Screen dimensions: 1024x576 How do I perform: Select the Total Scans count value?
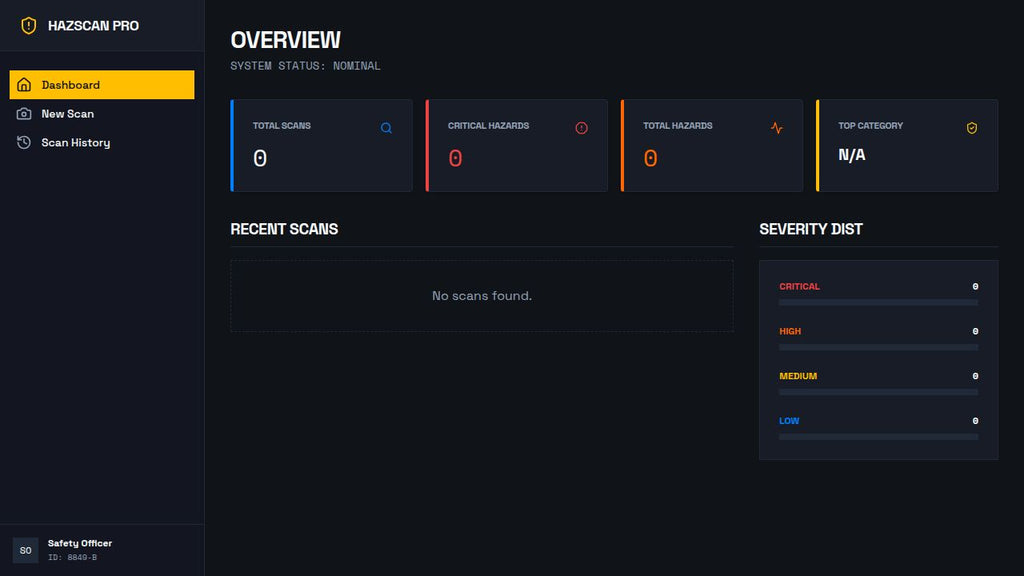(260, 159)
